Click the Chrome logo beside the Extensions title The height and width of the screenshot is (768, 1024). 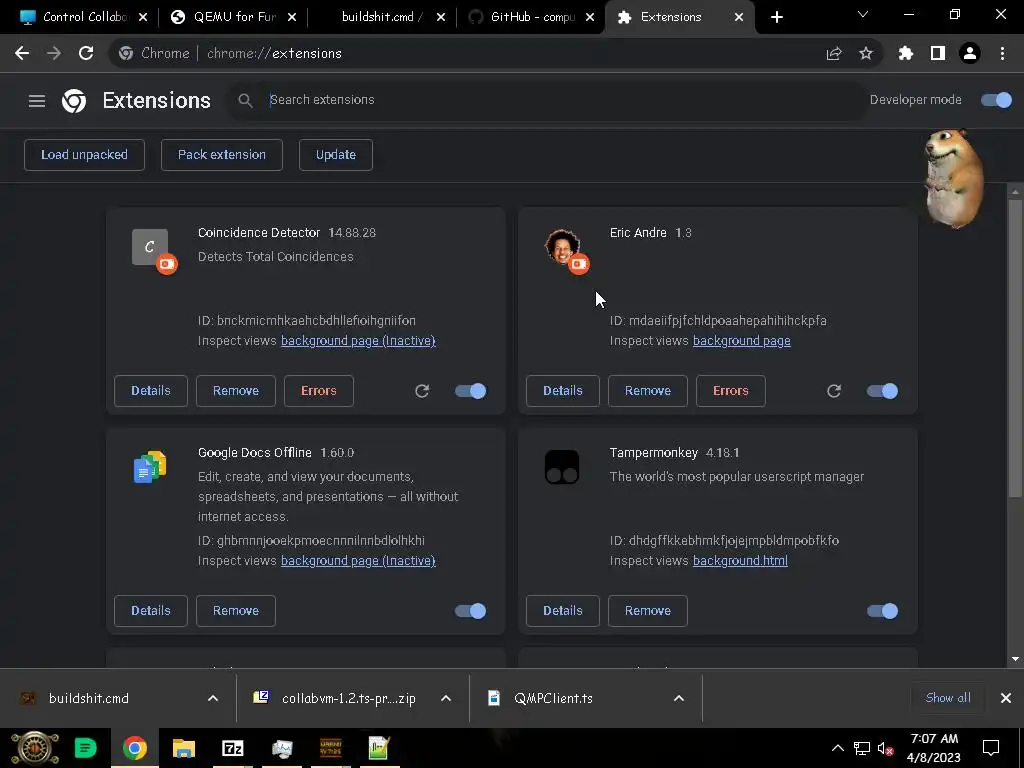(x=74, y=101)
